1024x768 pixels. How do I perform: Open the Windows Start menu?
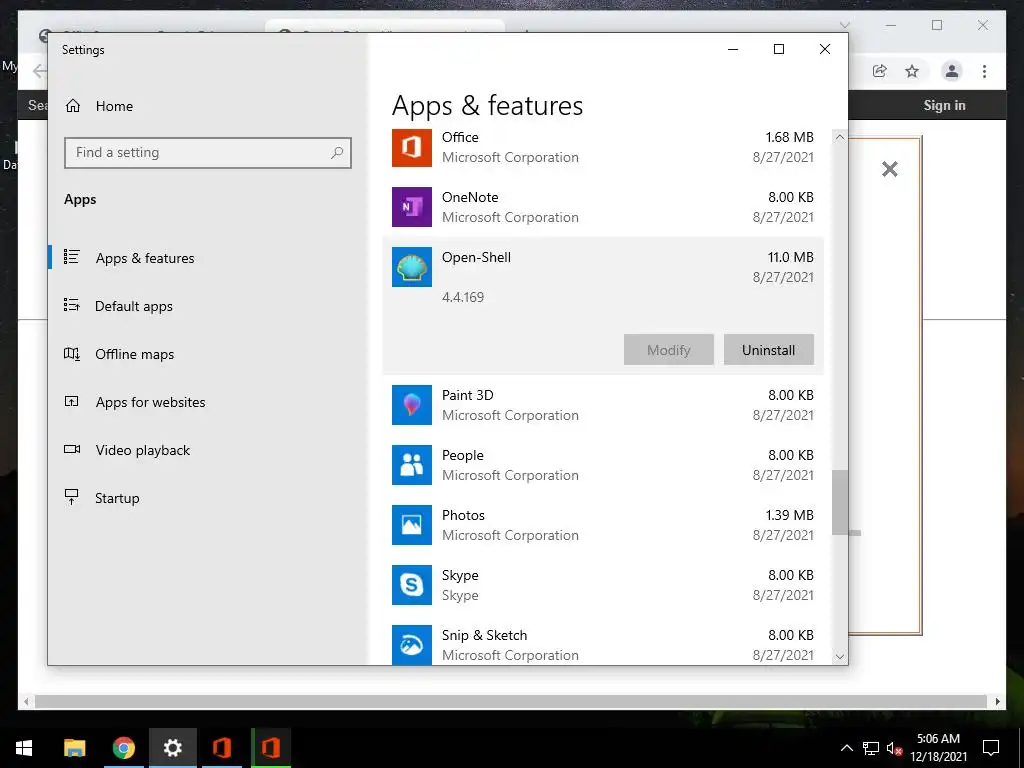24,748
